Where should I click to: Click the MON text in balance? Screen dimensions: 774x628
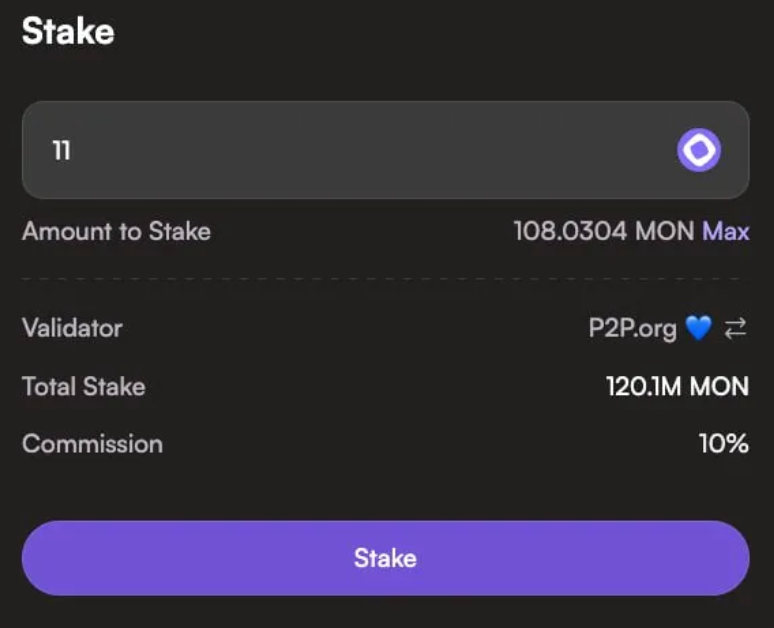(x=665, y=232)
